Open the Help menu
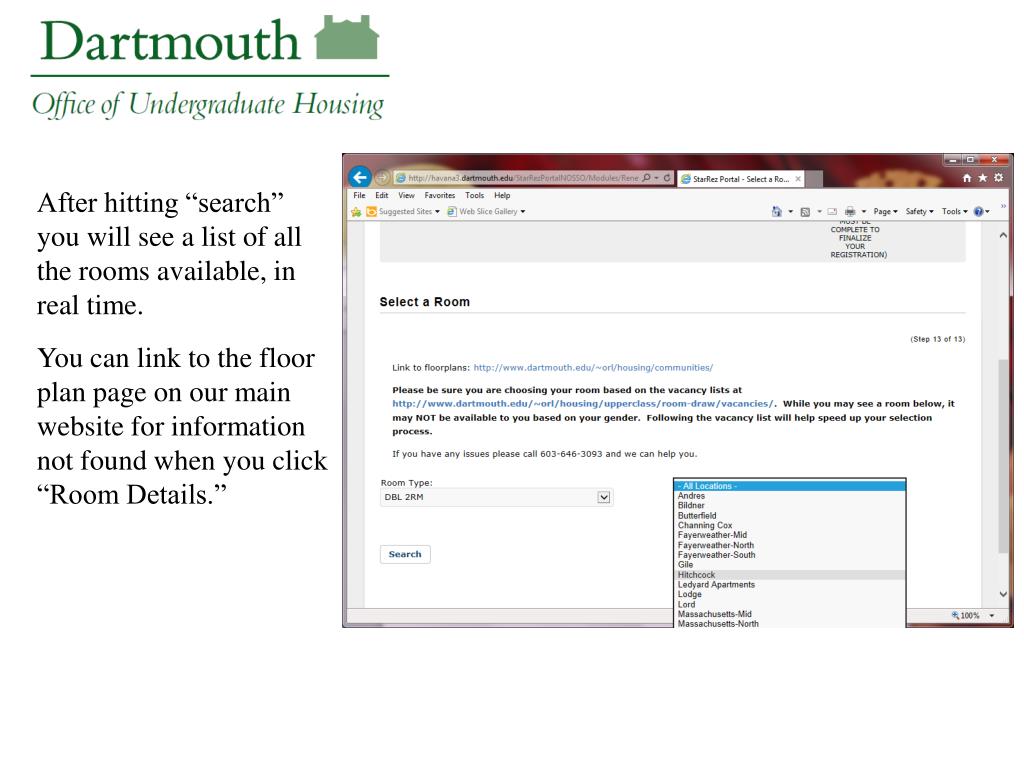Image resolution: width=1024 pixels, height=768 pixels. [502, 195]
